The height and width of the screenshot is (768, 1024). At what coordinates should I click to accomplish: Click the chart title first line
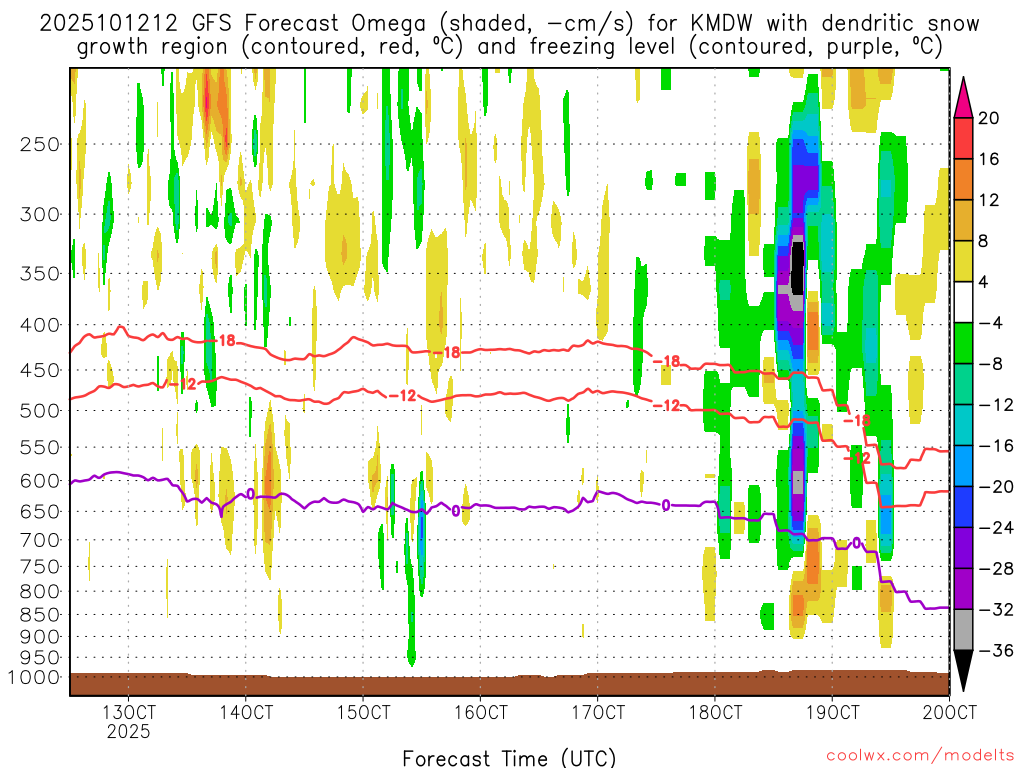pyautogui.click(x=509, y=24)
